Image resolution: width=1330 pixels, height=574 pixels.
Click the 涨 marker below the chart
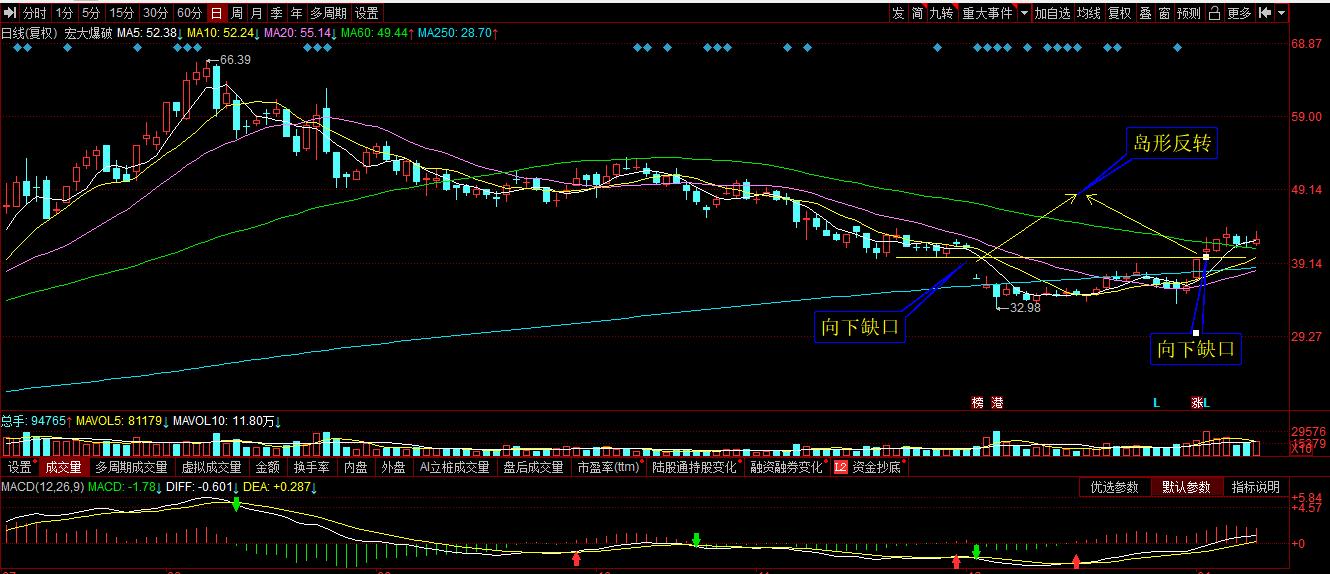point(1196,403)
